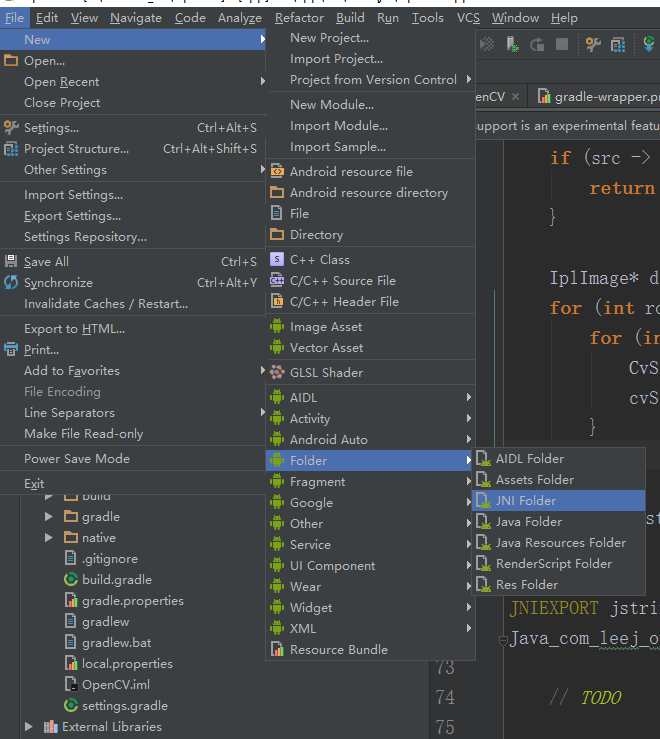Open the Refactor menu in menu bar
The image size is (660, 739).
(299, 17)
